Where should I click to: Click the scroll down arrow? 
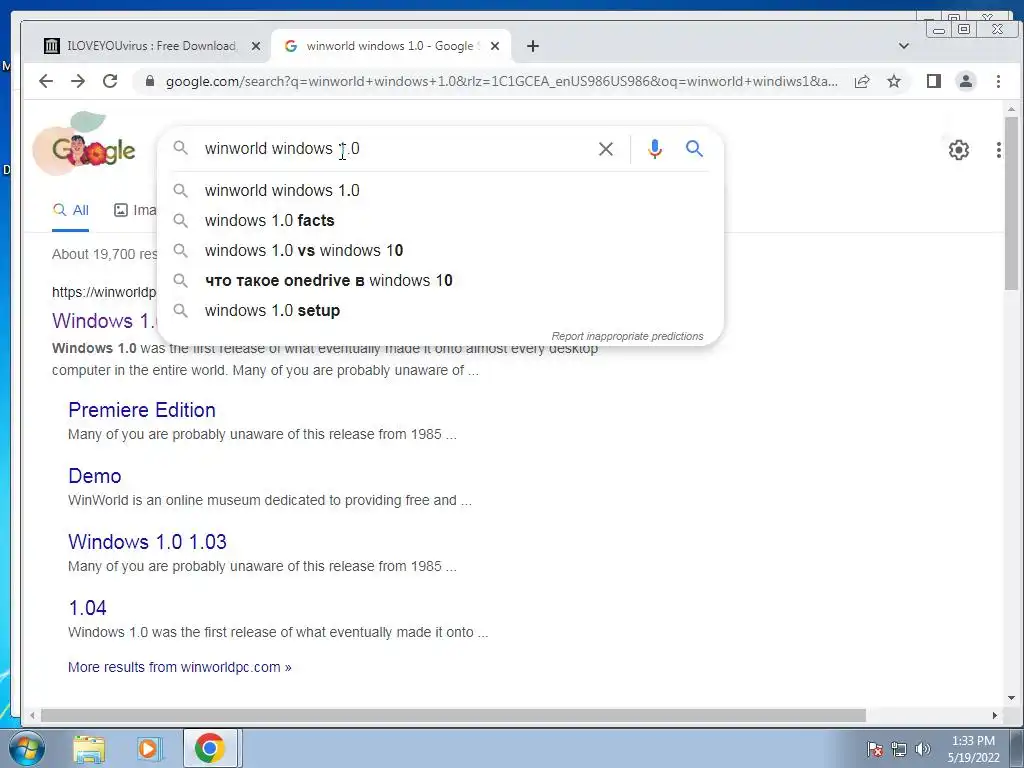(1011, 698)
